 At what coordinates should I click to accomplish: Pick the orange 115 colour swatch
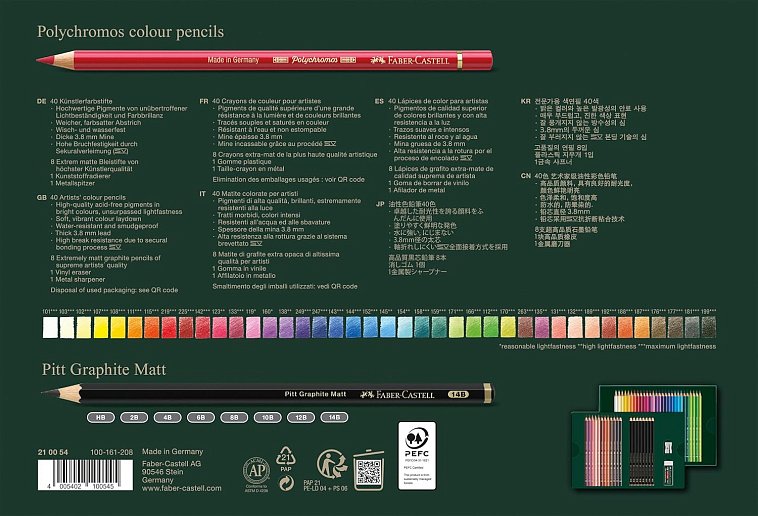[x=152, y=327]
